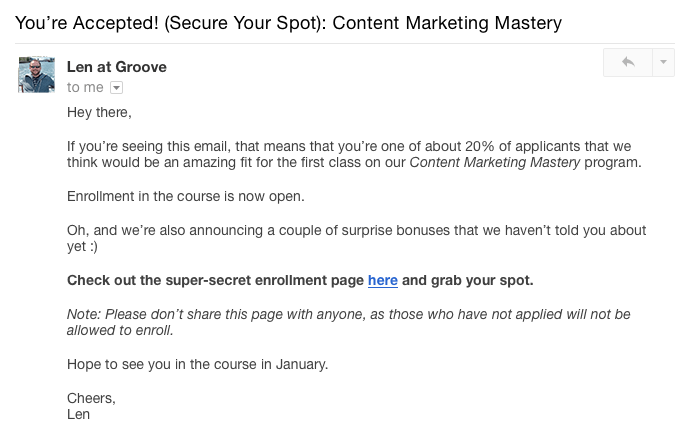The image size is (690, 436).
Task: Click the reply arrow icon
Action: point(628,62)
